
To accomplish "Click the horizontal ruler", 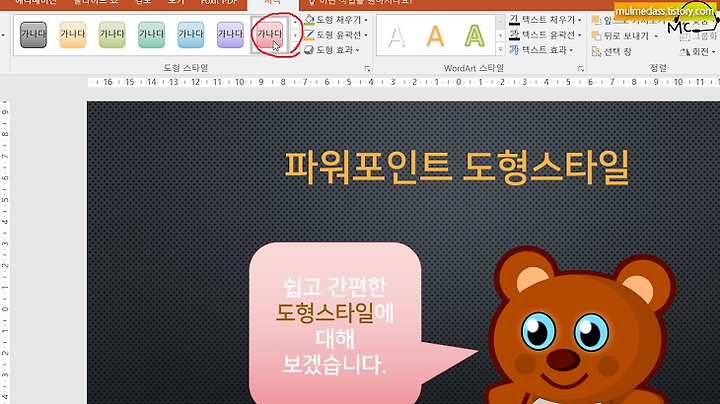I will [x=404, y=82].
